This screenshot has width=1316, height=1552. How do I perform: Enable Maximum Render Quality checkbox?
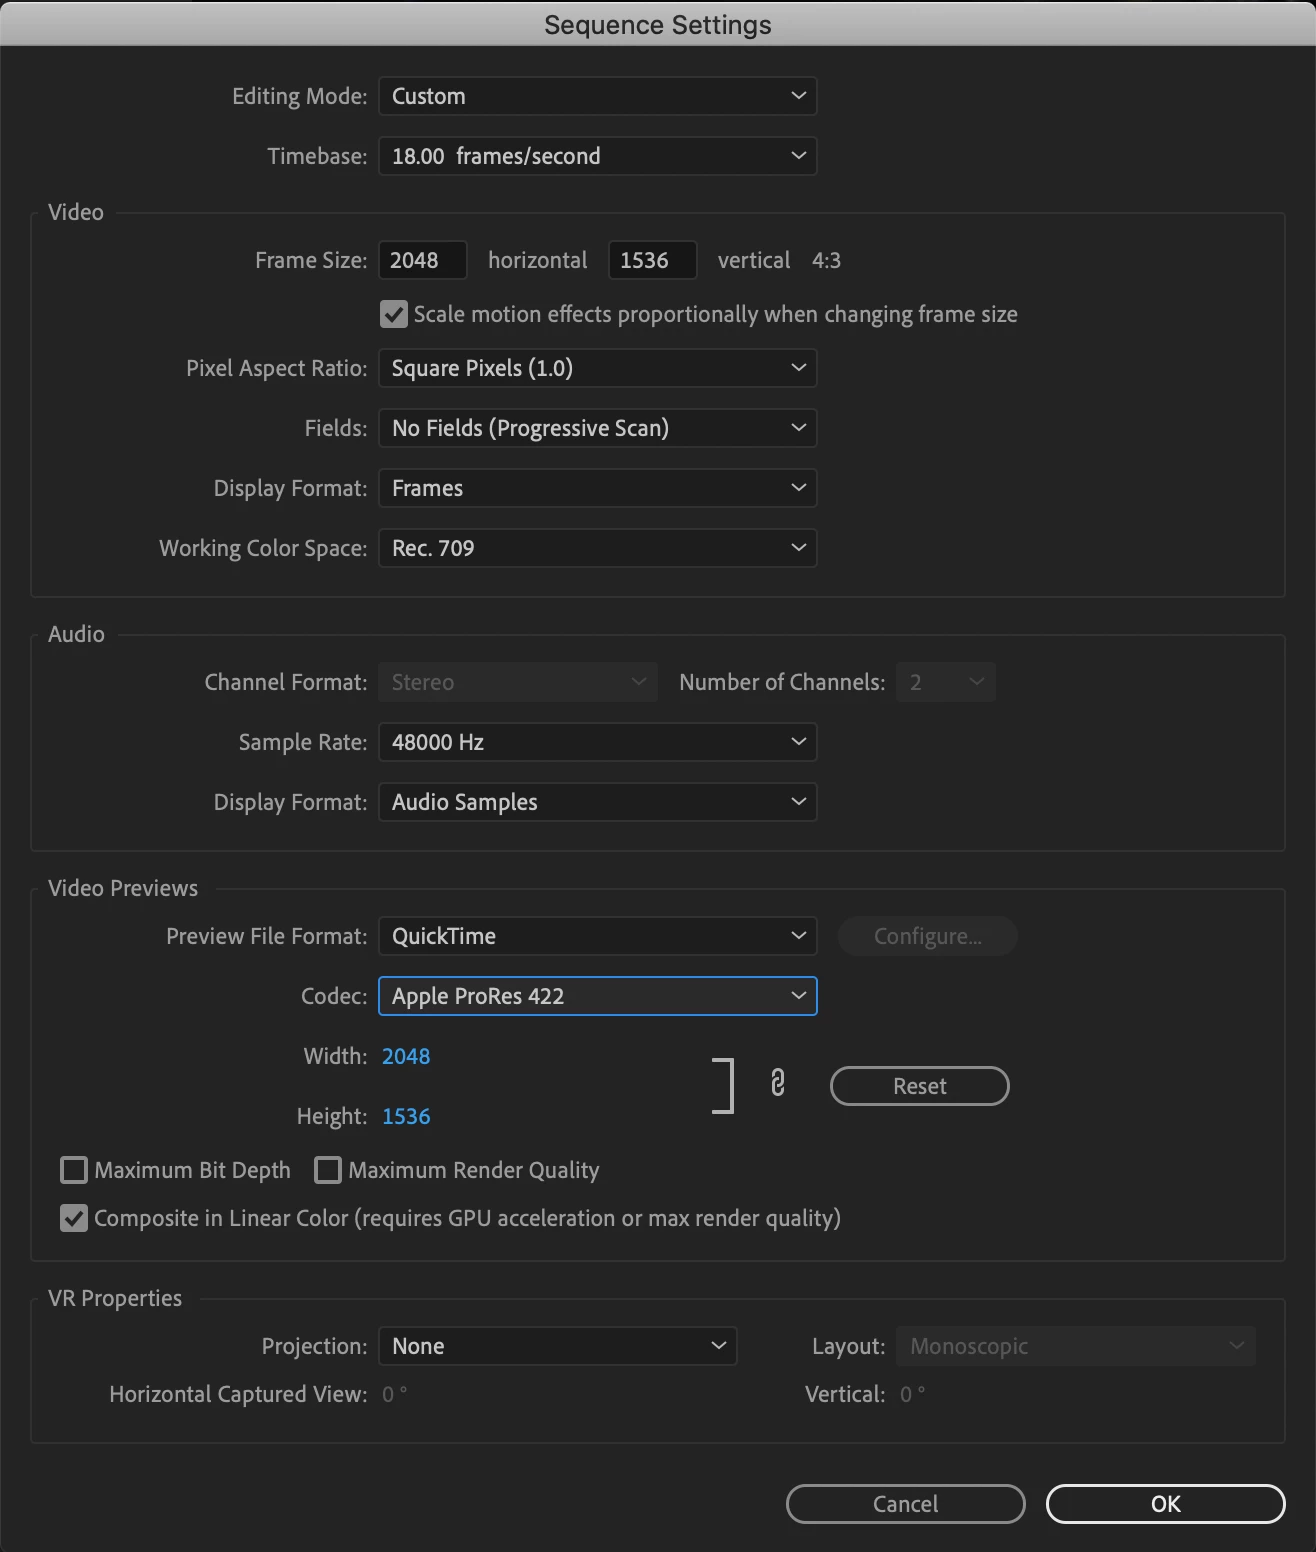click(x=328, y=1170)
